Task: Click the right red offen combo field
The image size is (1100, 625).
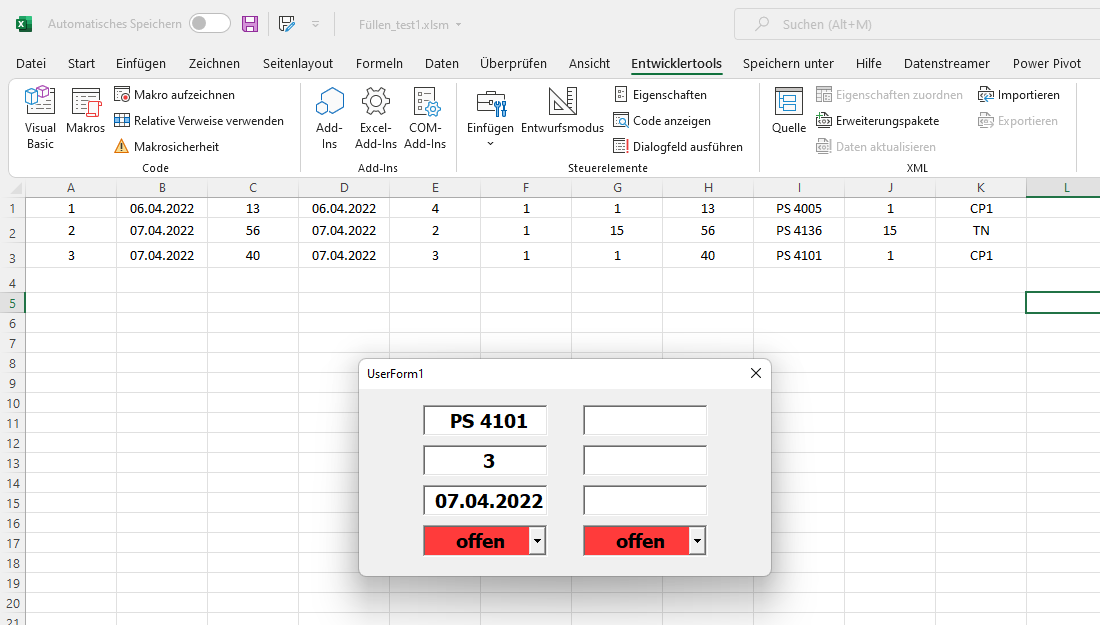Action: (x=637, y=541)
